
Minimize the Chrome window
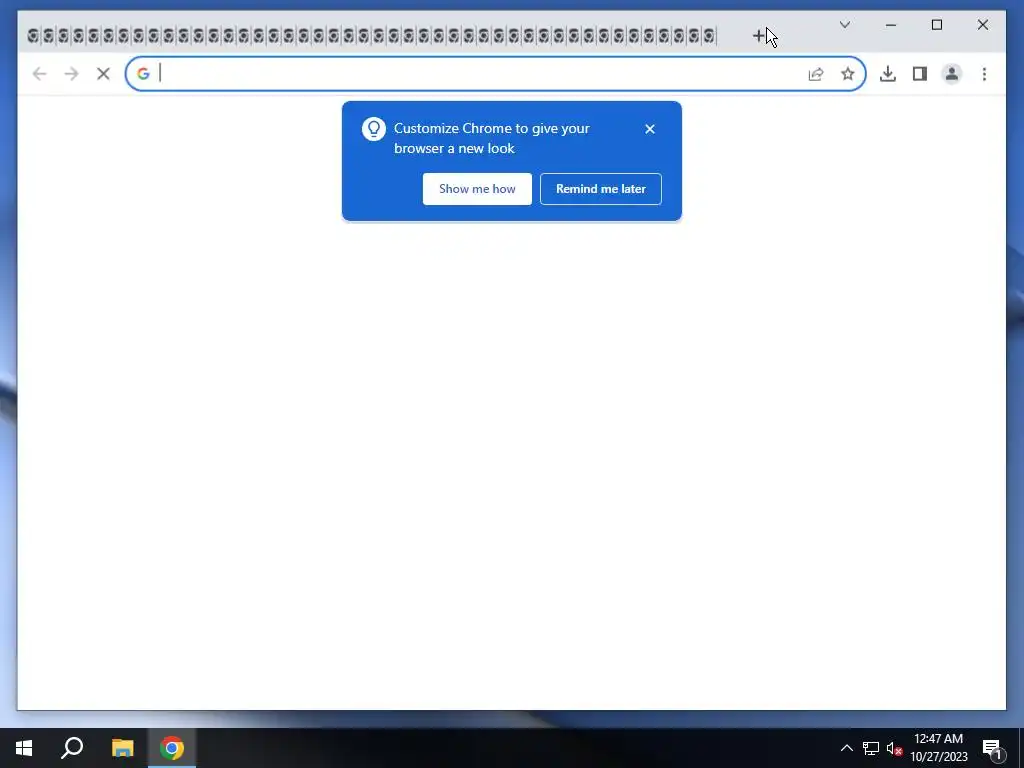[x=891, y=25]
